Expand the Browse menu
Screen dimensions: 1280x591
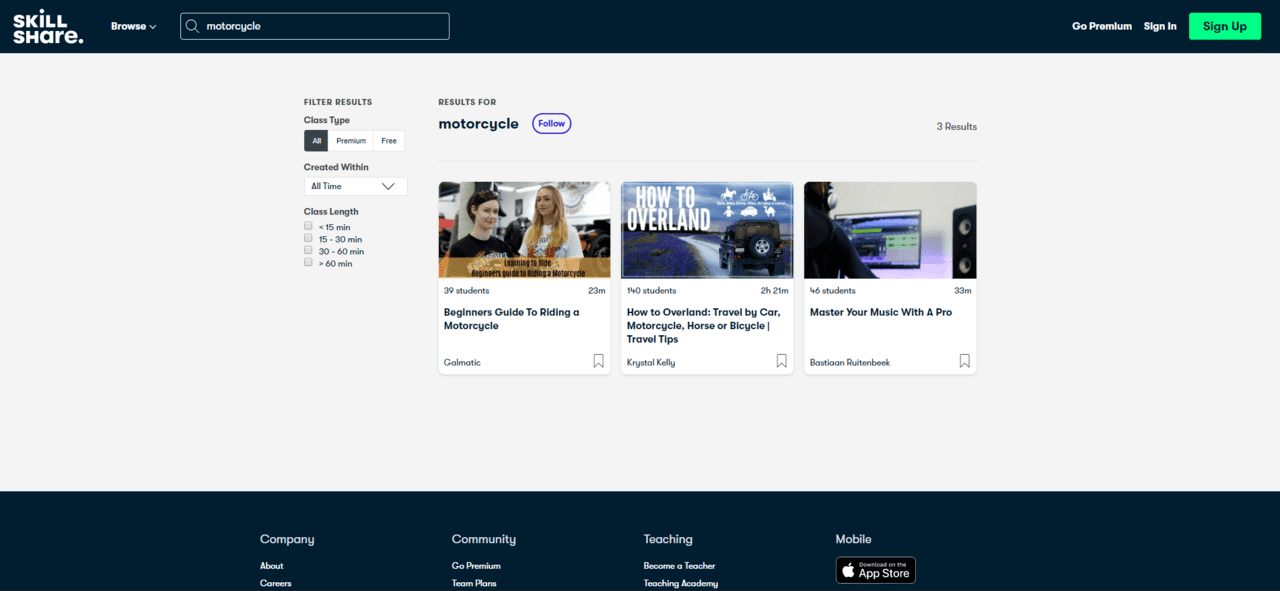133,26
